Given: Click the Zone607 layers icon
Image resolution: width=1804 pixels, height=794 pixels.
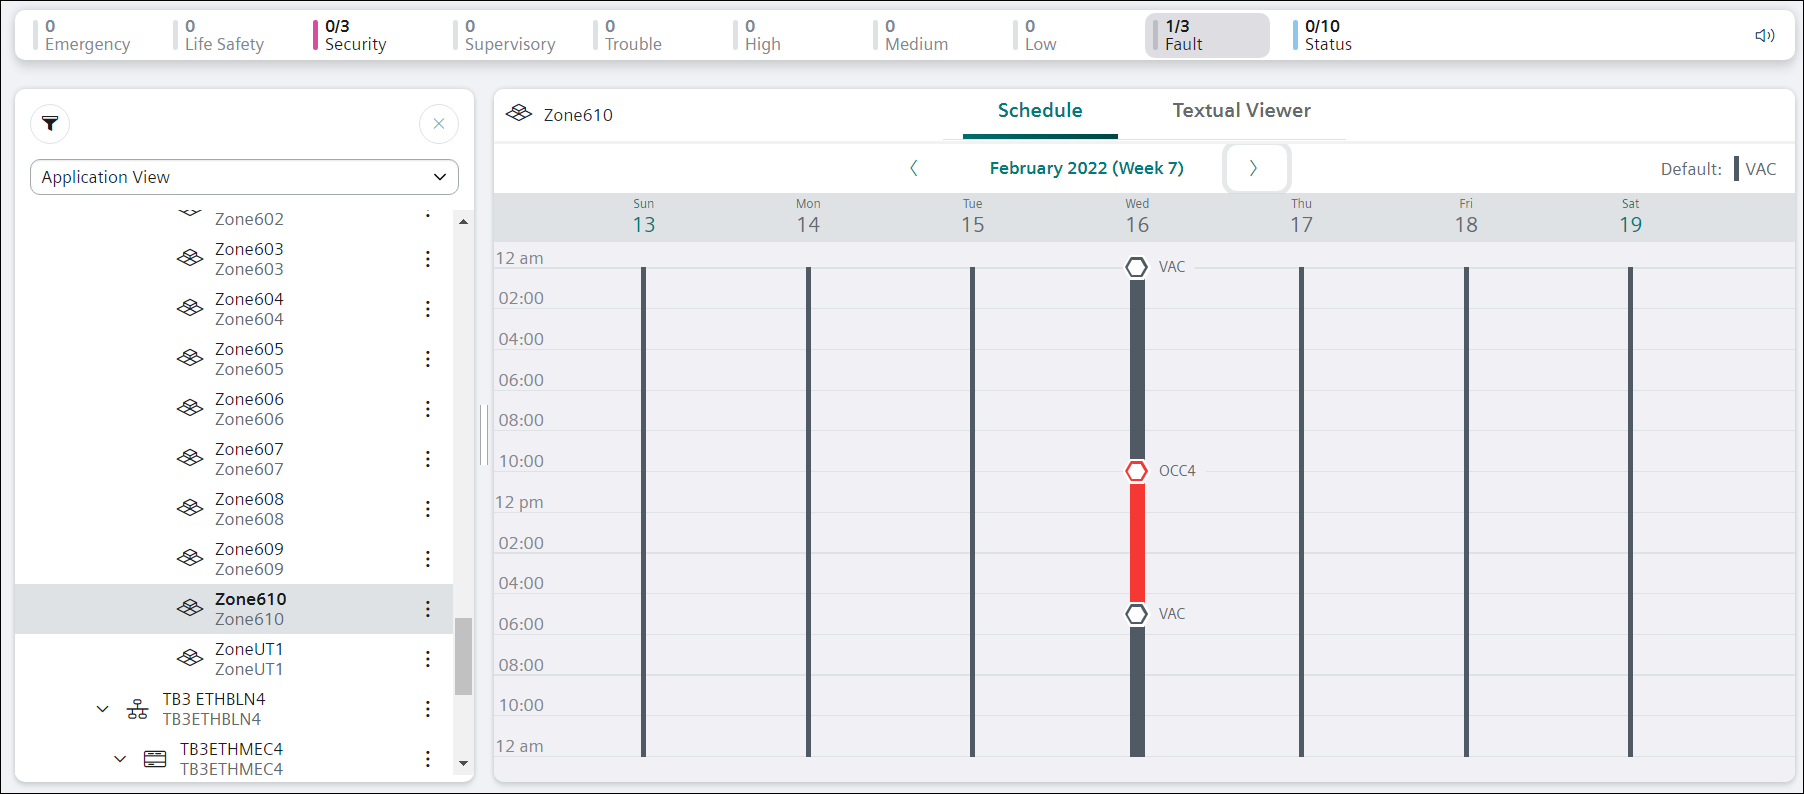Looking at the screenshot, I should [190, 459].
